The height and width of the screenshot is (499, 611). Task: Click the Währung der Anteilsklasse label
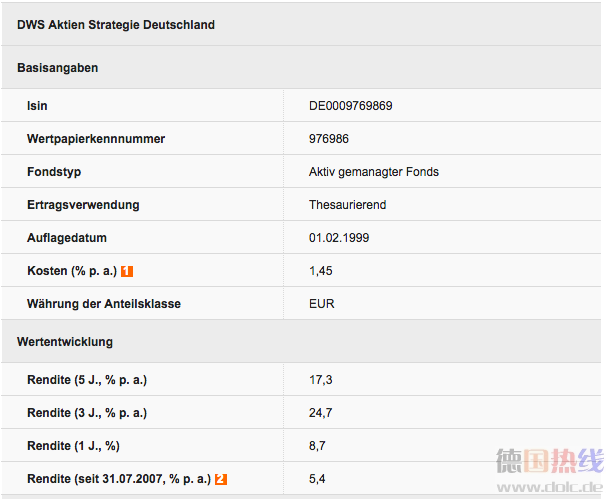(x=104, y=304)
